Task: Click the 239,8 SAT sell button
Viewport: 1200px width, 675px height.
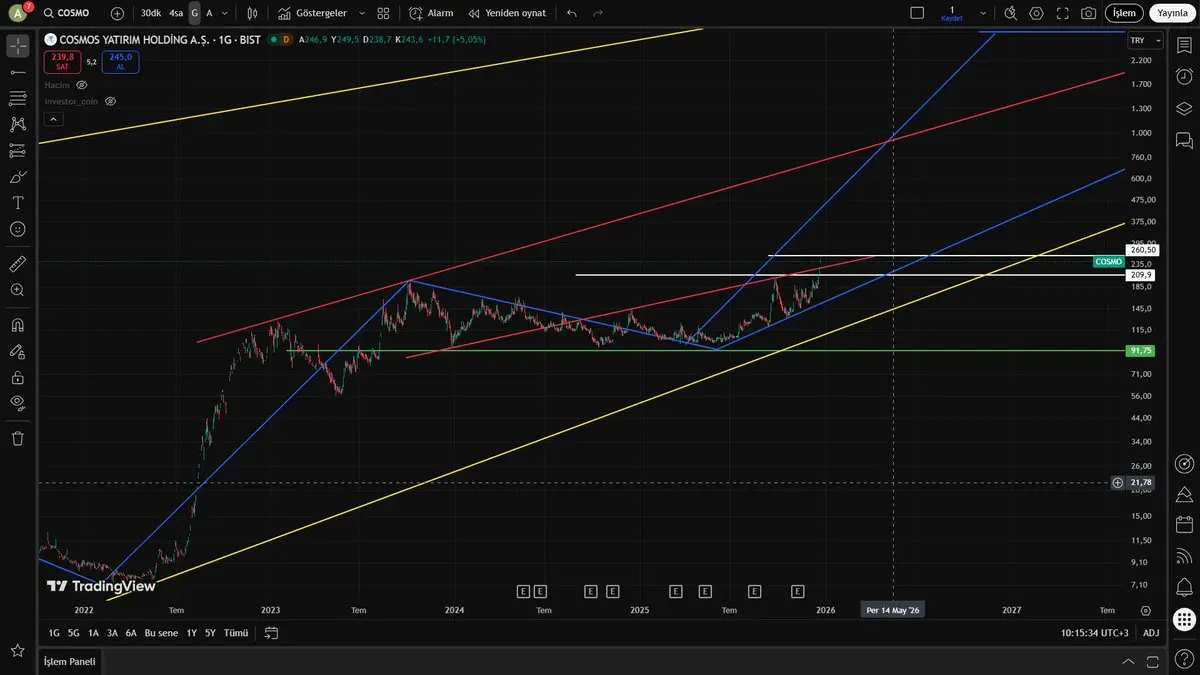Action: (62, 61)
